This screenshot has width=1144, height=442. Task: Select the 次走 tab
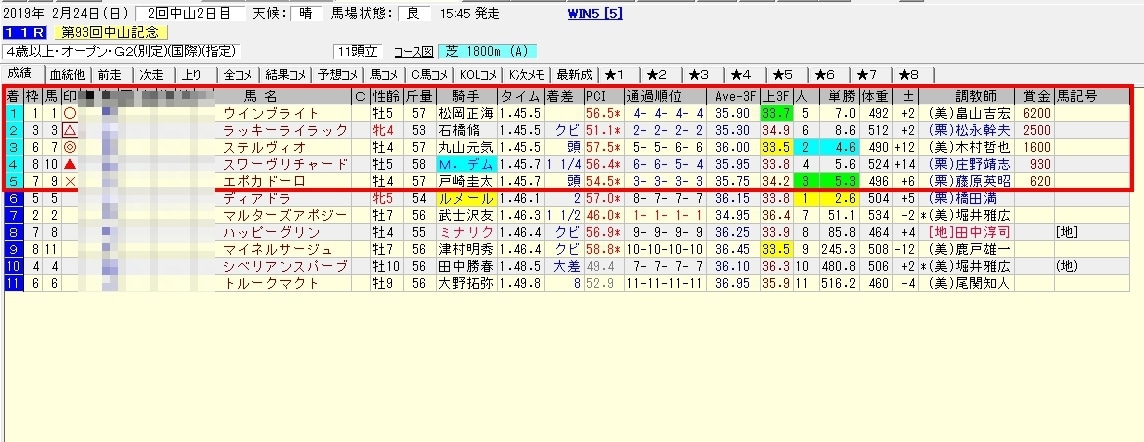pos(154,74)
